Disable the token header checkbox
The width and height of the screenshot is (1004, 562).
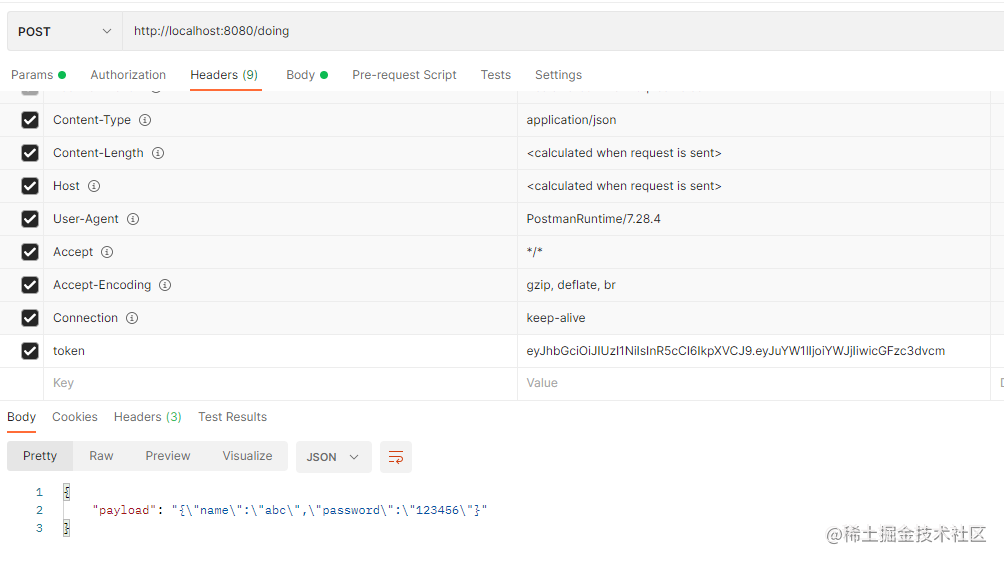tap(30, 351)
